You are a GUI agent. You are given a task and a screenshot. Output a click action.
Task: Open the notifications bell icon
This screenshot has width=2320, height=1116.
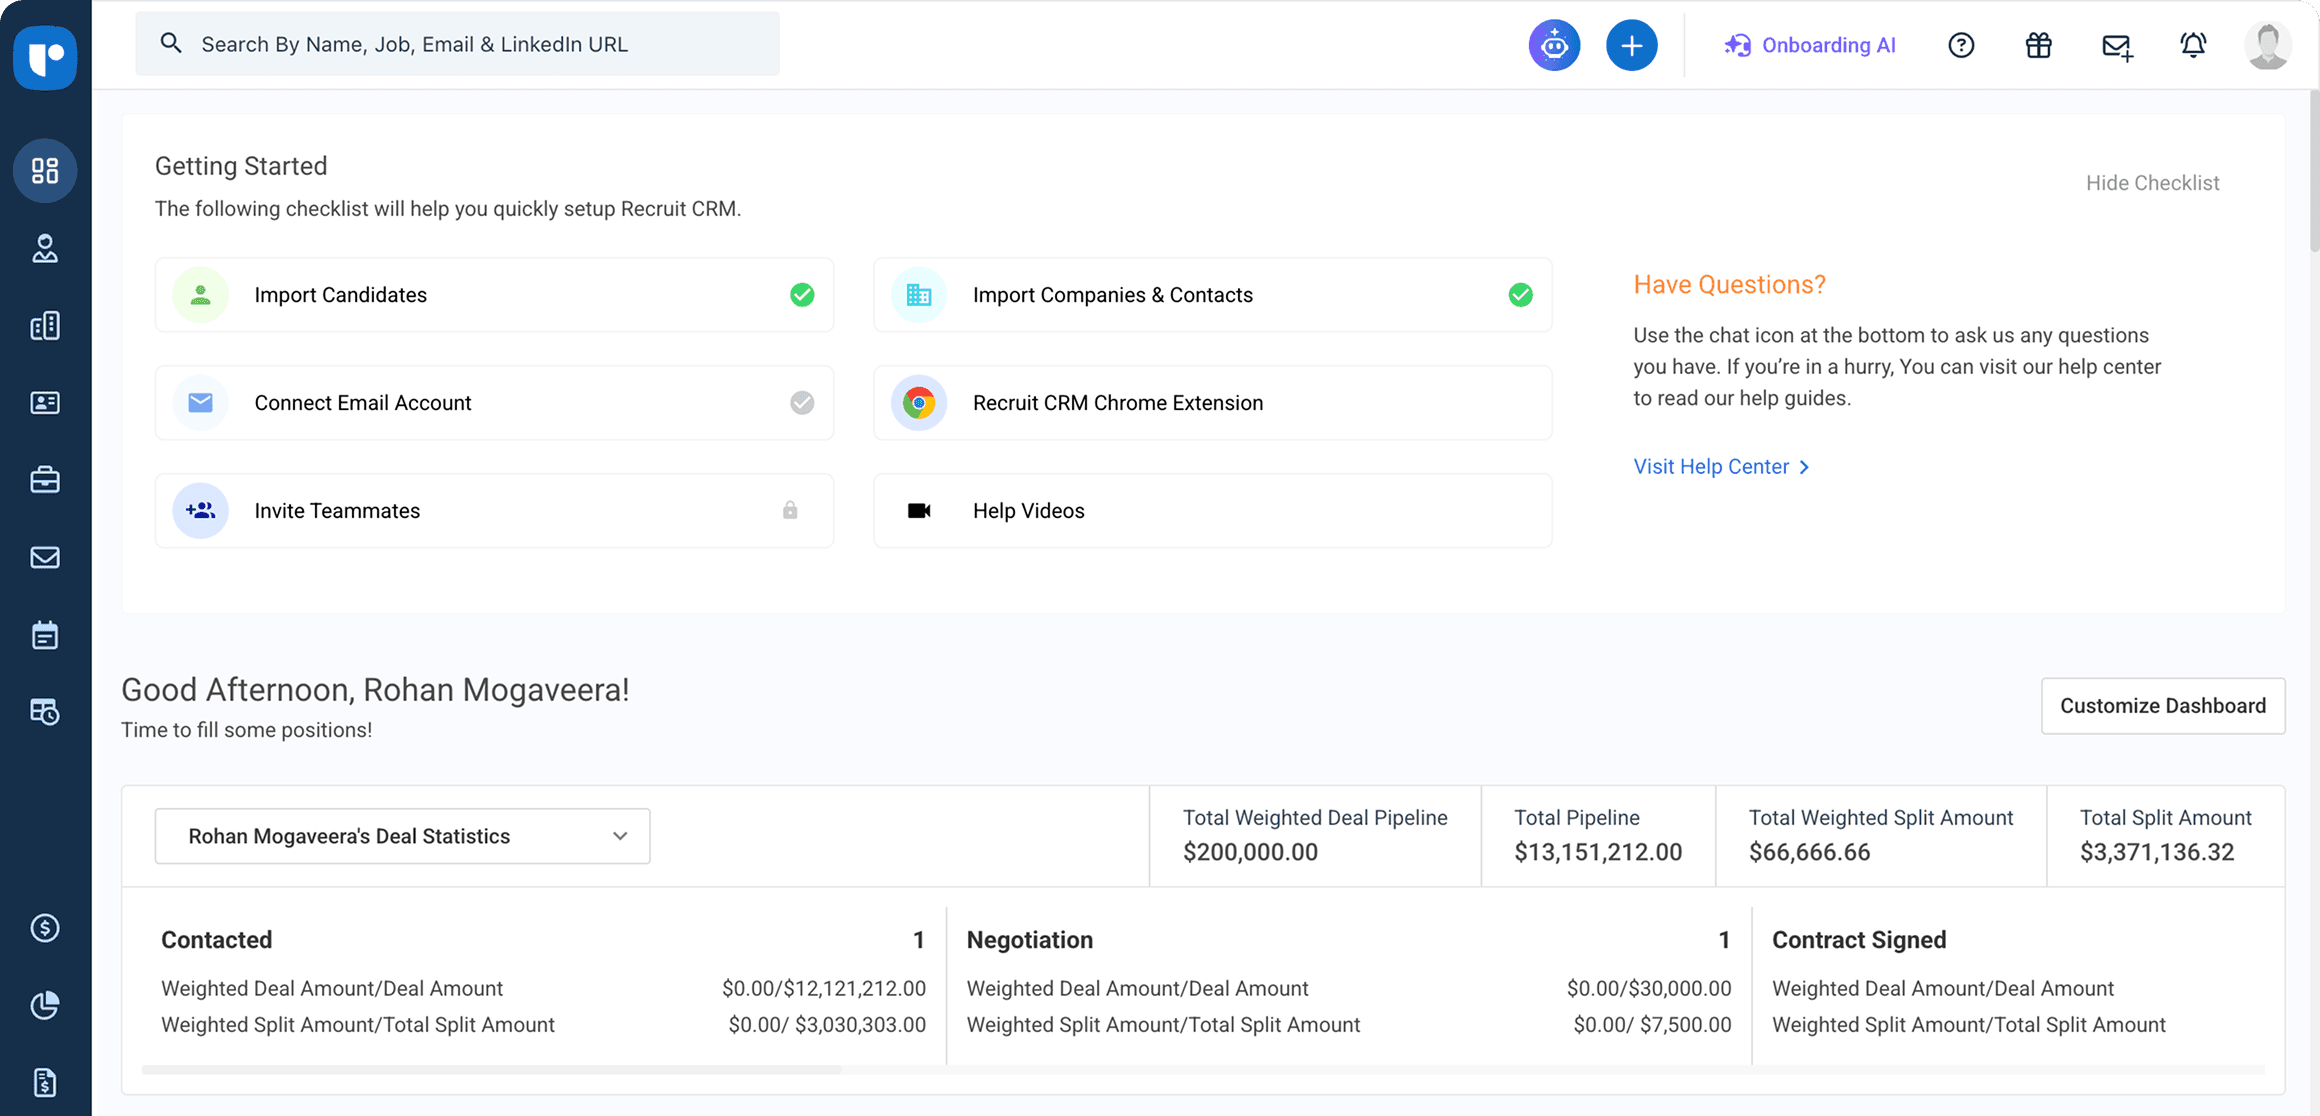[2193, 45]
